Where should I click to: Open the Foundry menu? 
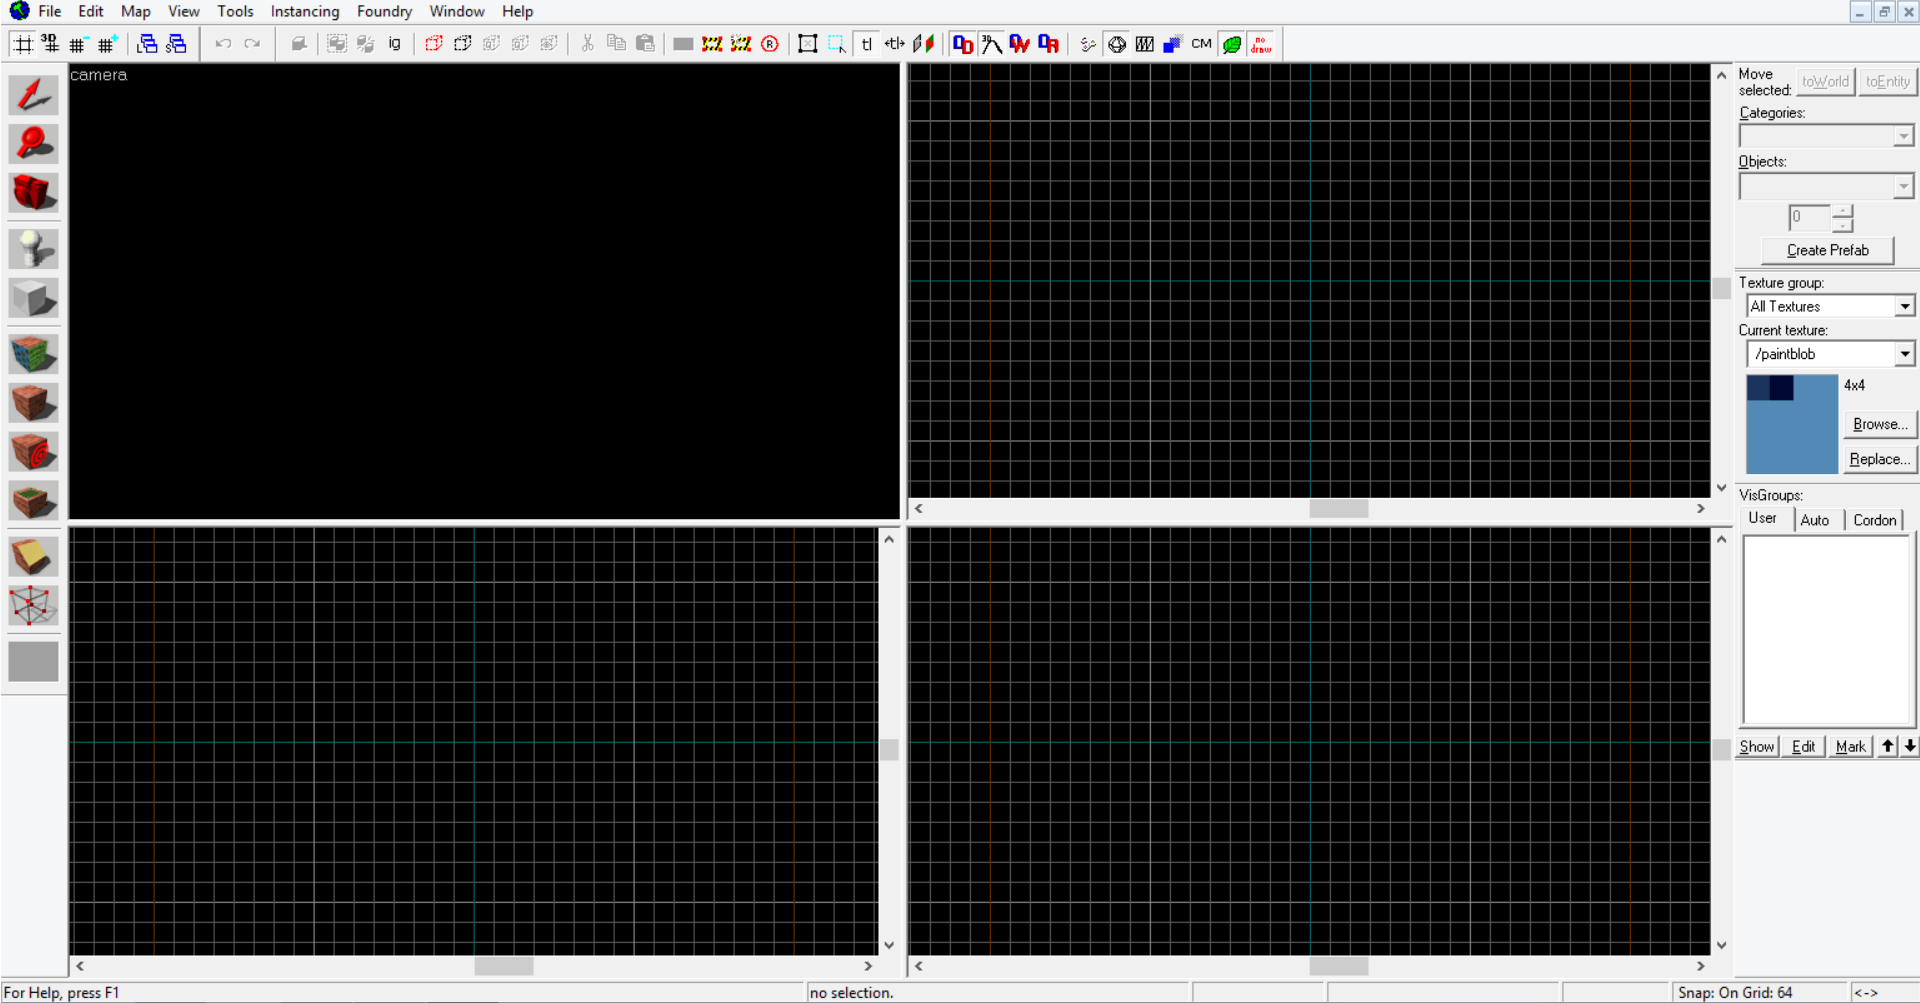click(384, 12)
